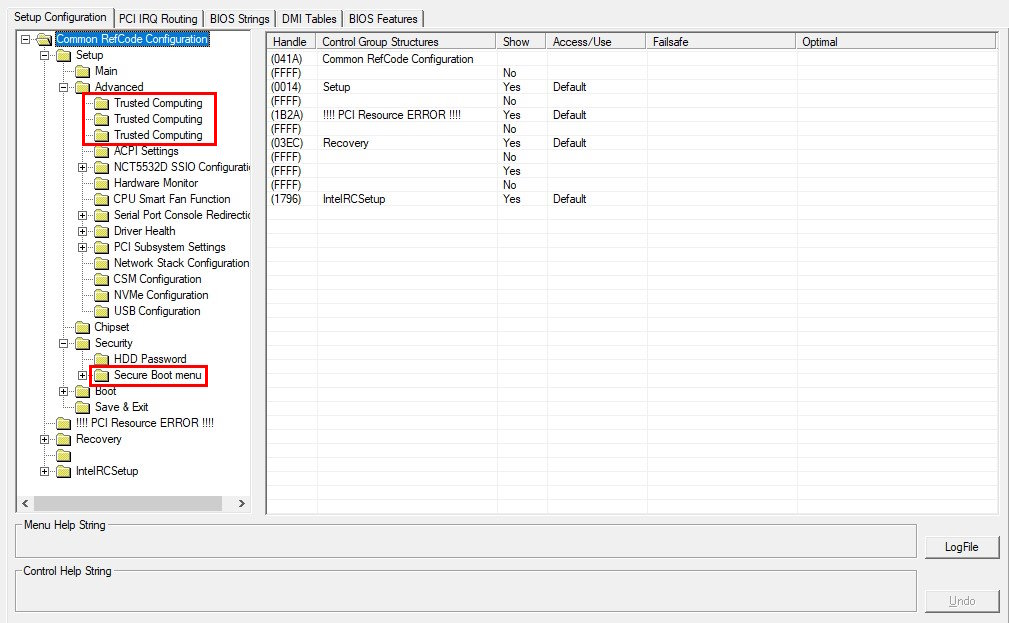Select the Network Stack Configuration tree item
Screen dimensions: 1009x623
point(180,263)
